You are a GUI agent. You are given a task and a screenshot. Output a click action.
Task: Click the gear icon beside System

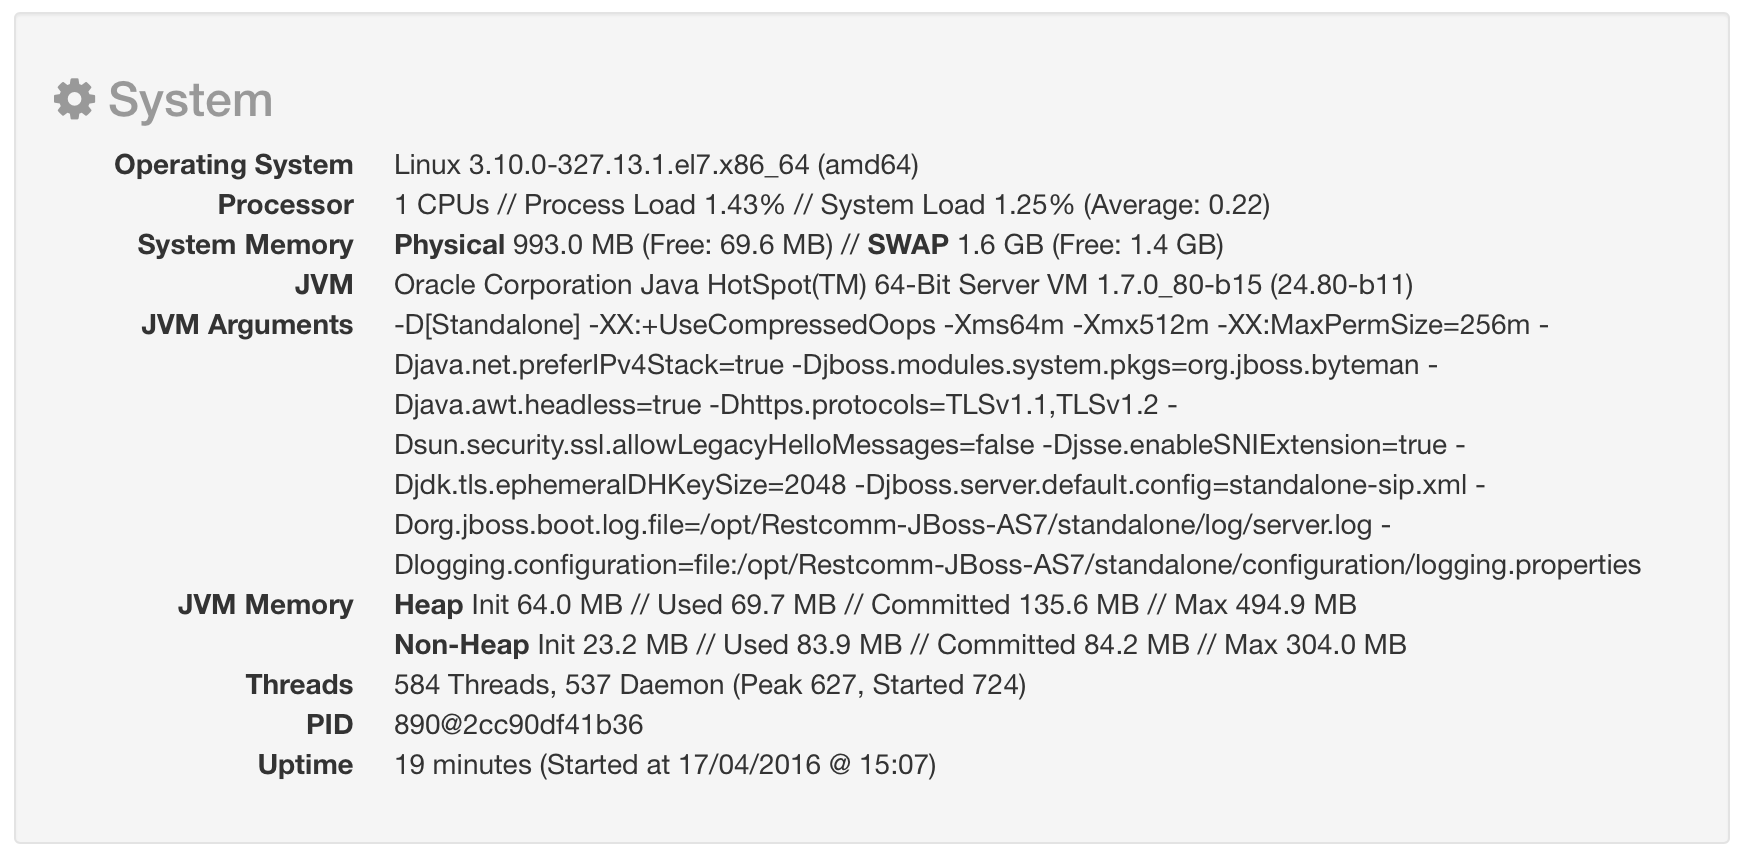(74, 100)
